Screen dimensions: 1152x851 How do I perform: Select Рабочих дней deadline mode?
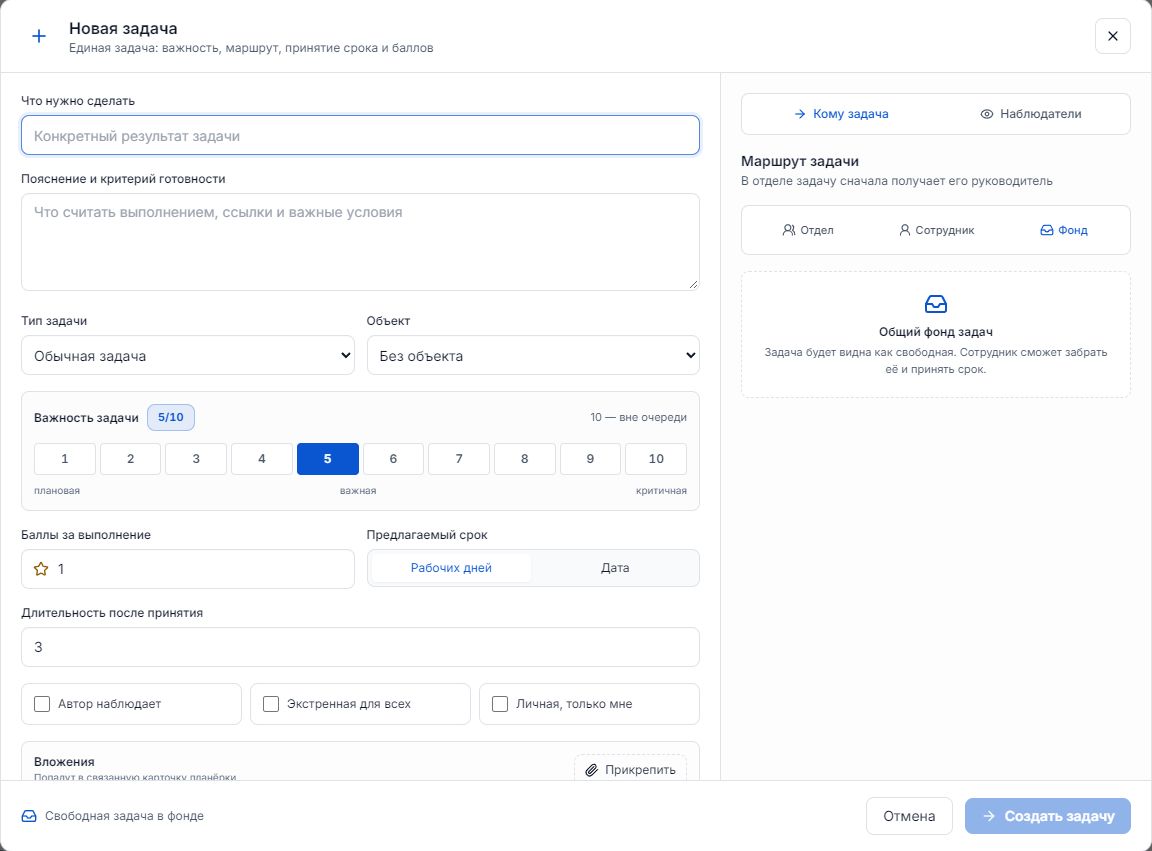point(451,568)
